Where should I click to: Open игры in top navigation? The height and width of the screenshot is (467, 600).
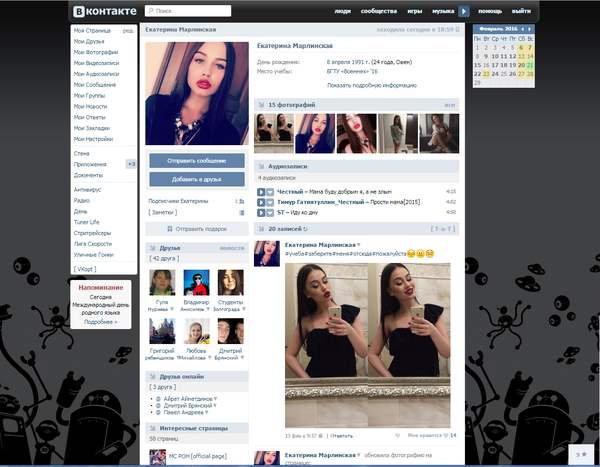415,11
